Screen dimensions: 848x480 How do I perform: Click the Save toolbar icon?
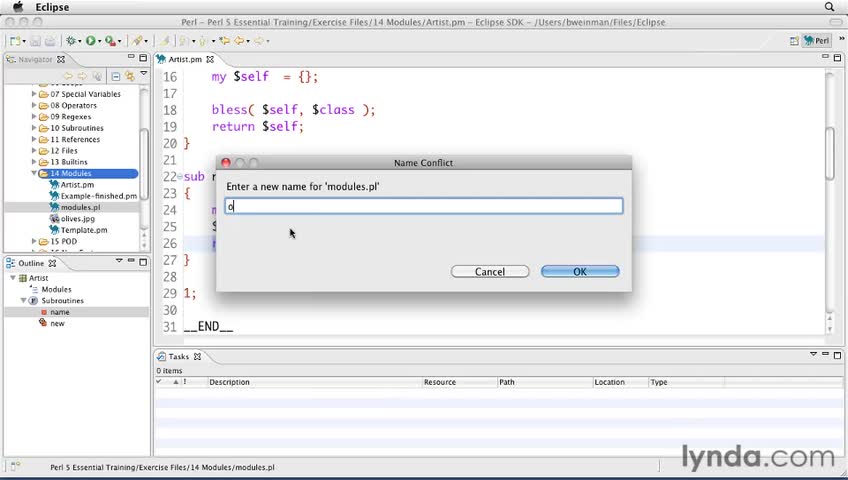[x=35, y=41]
